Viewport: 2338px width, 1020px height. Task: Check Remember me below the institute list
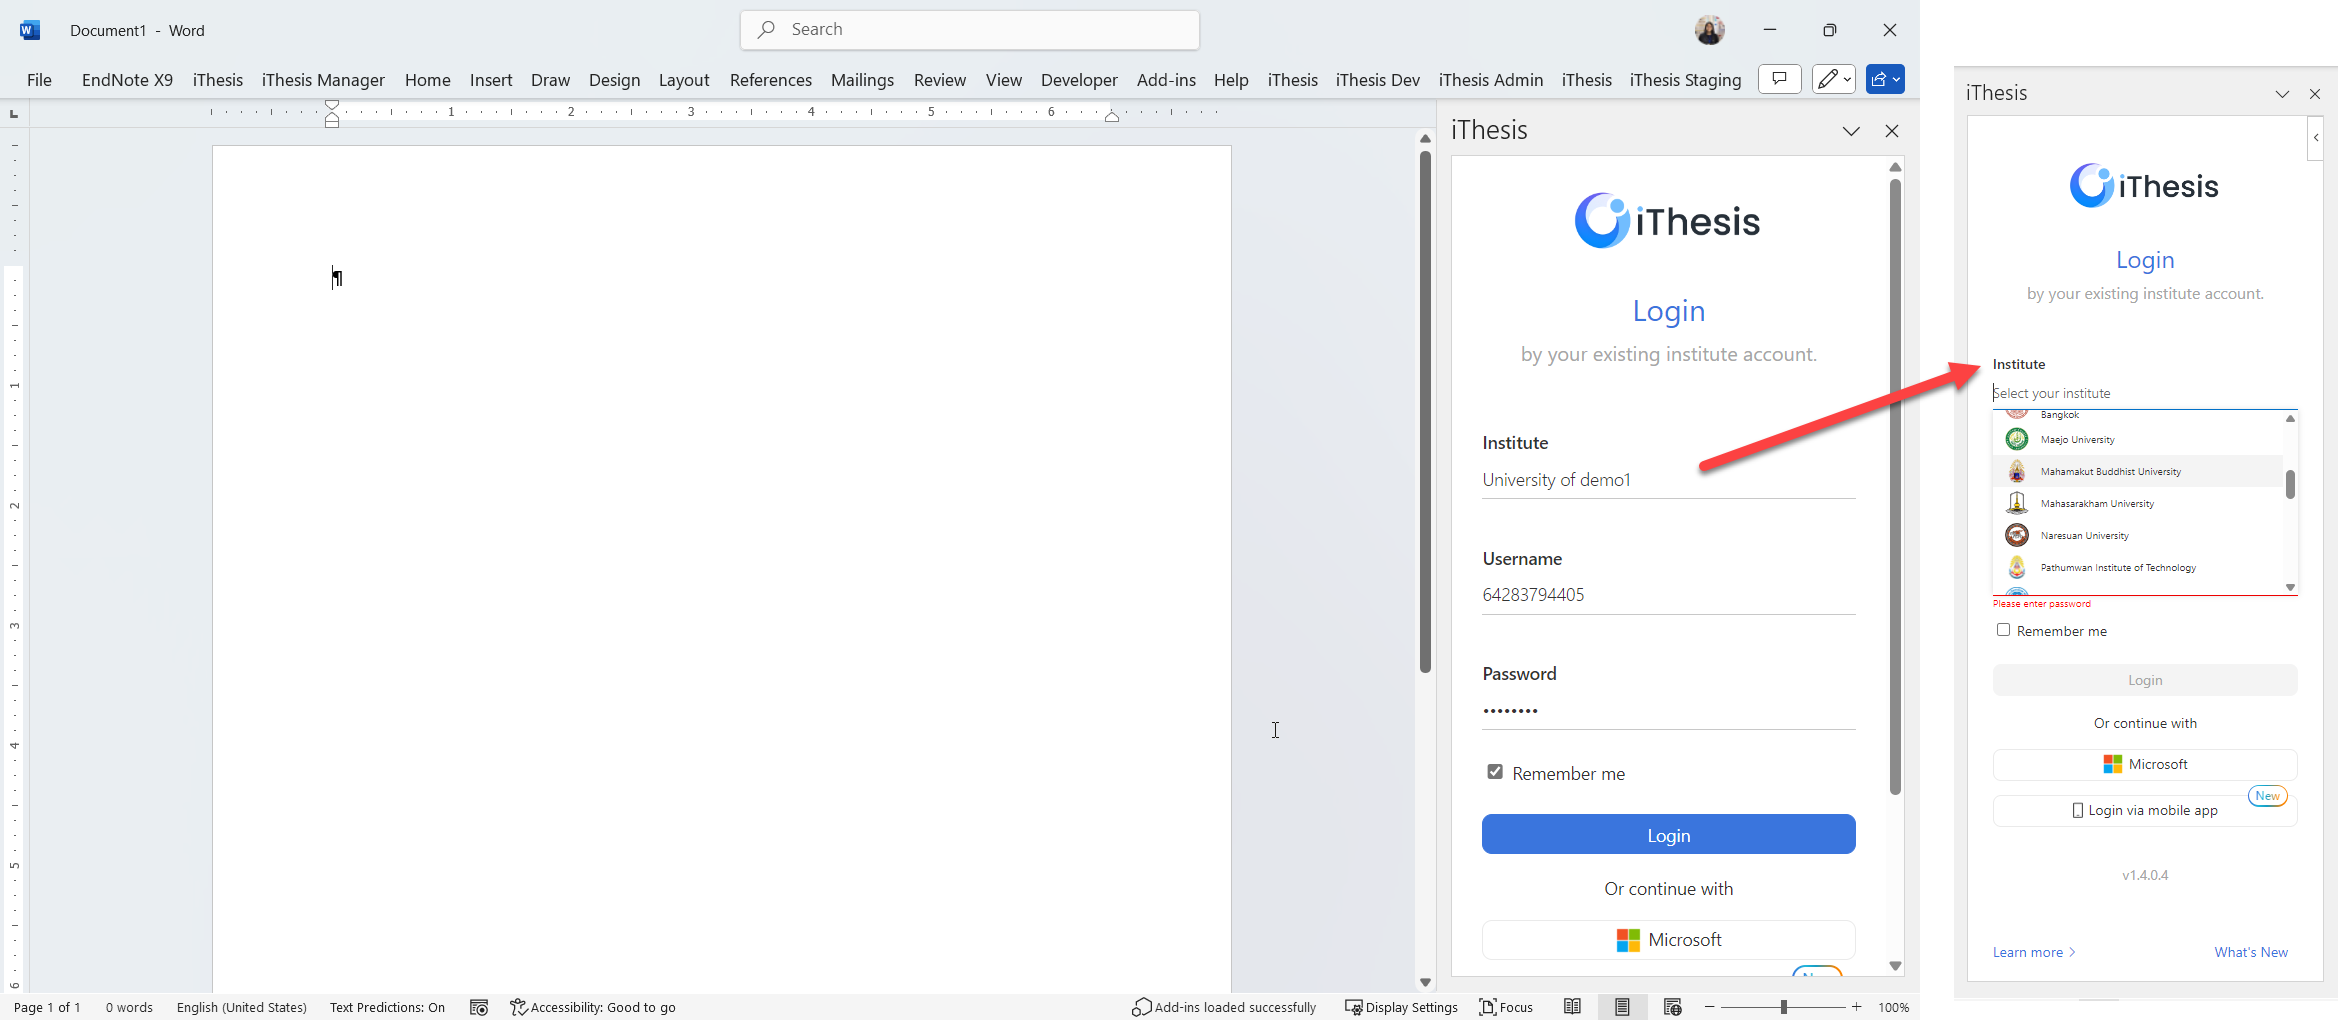point(2003,630)
